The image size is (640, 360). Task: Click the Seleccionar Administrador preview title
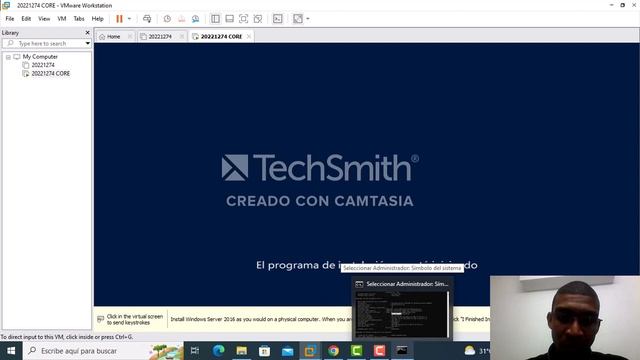(x=407, y=284)
